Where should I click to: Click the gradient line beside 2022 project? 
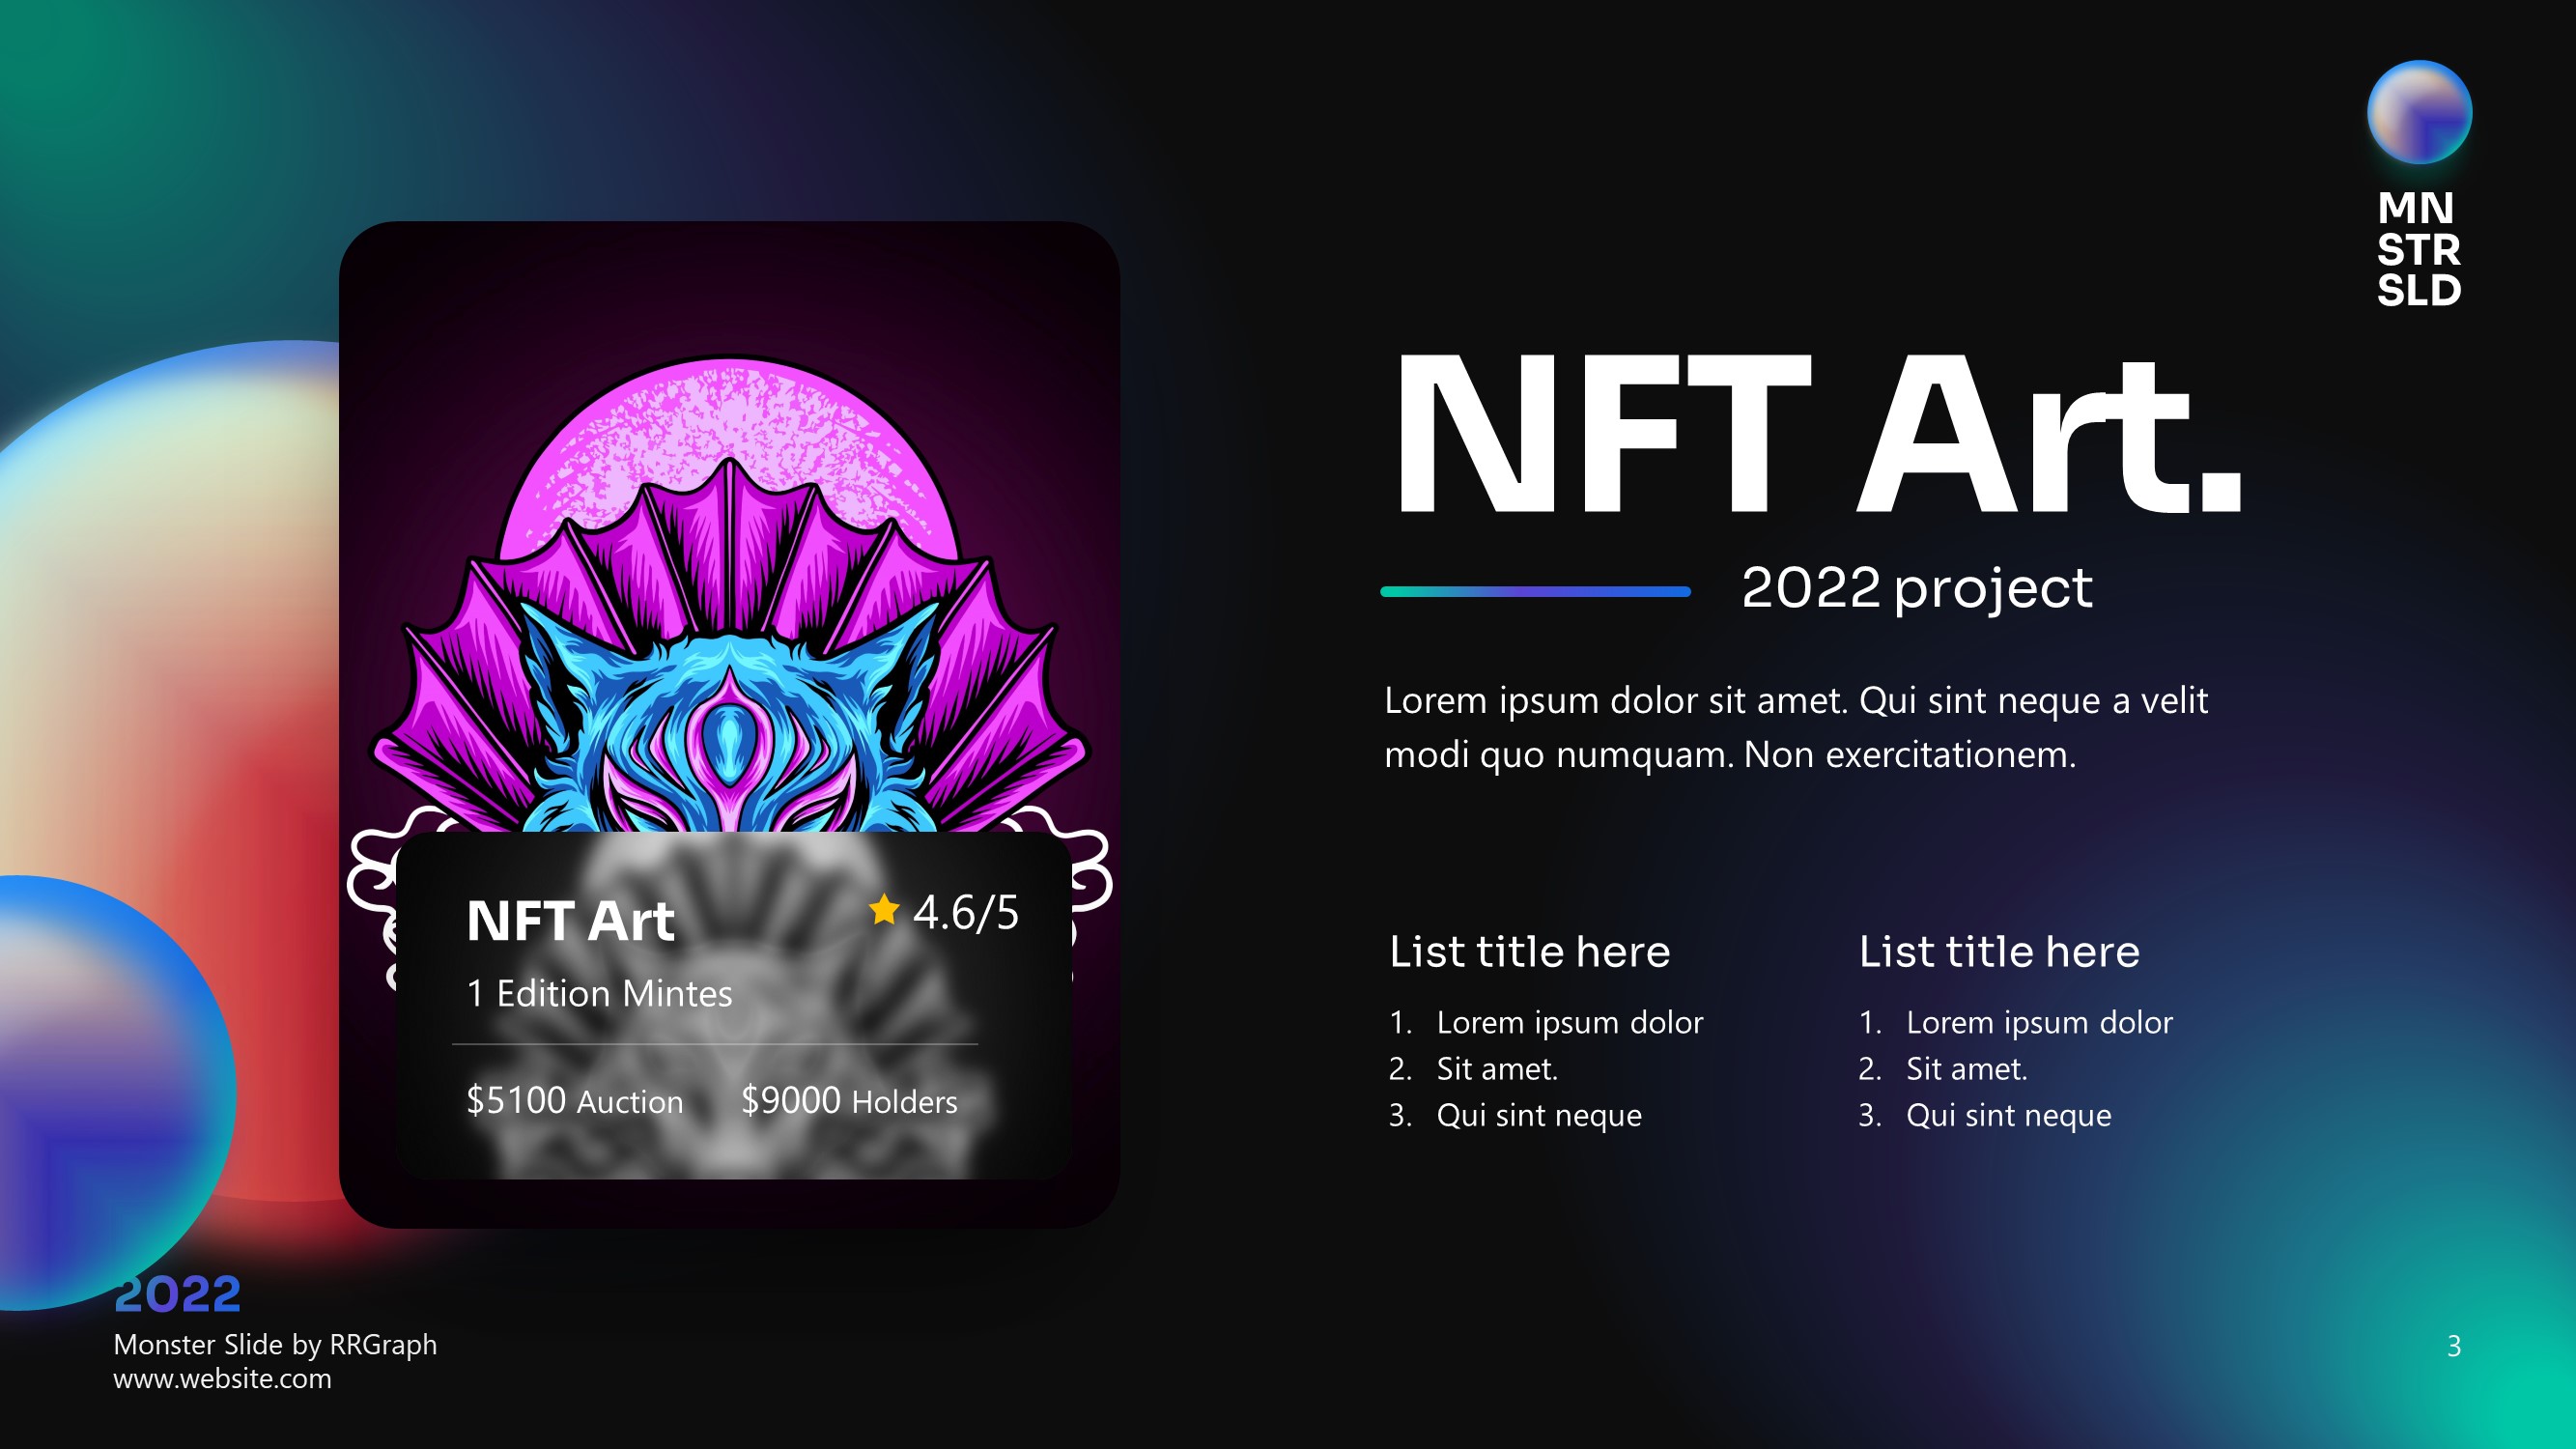click(x=1535, y=591)
